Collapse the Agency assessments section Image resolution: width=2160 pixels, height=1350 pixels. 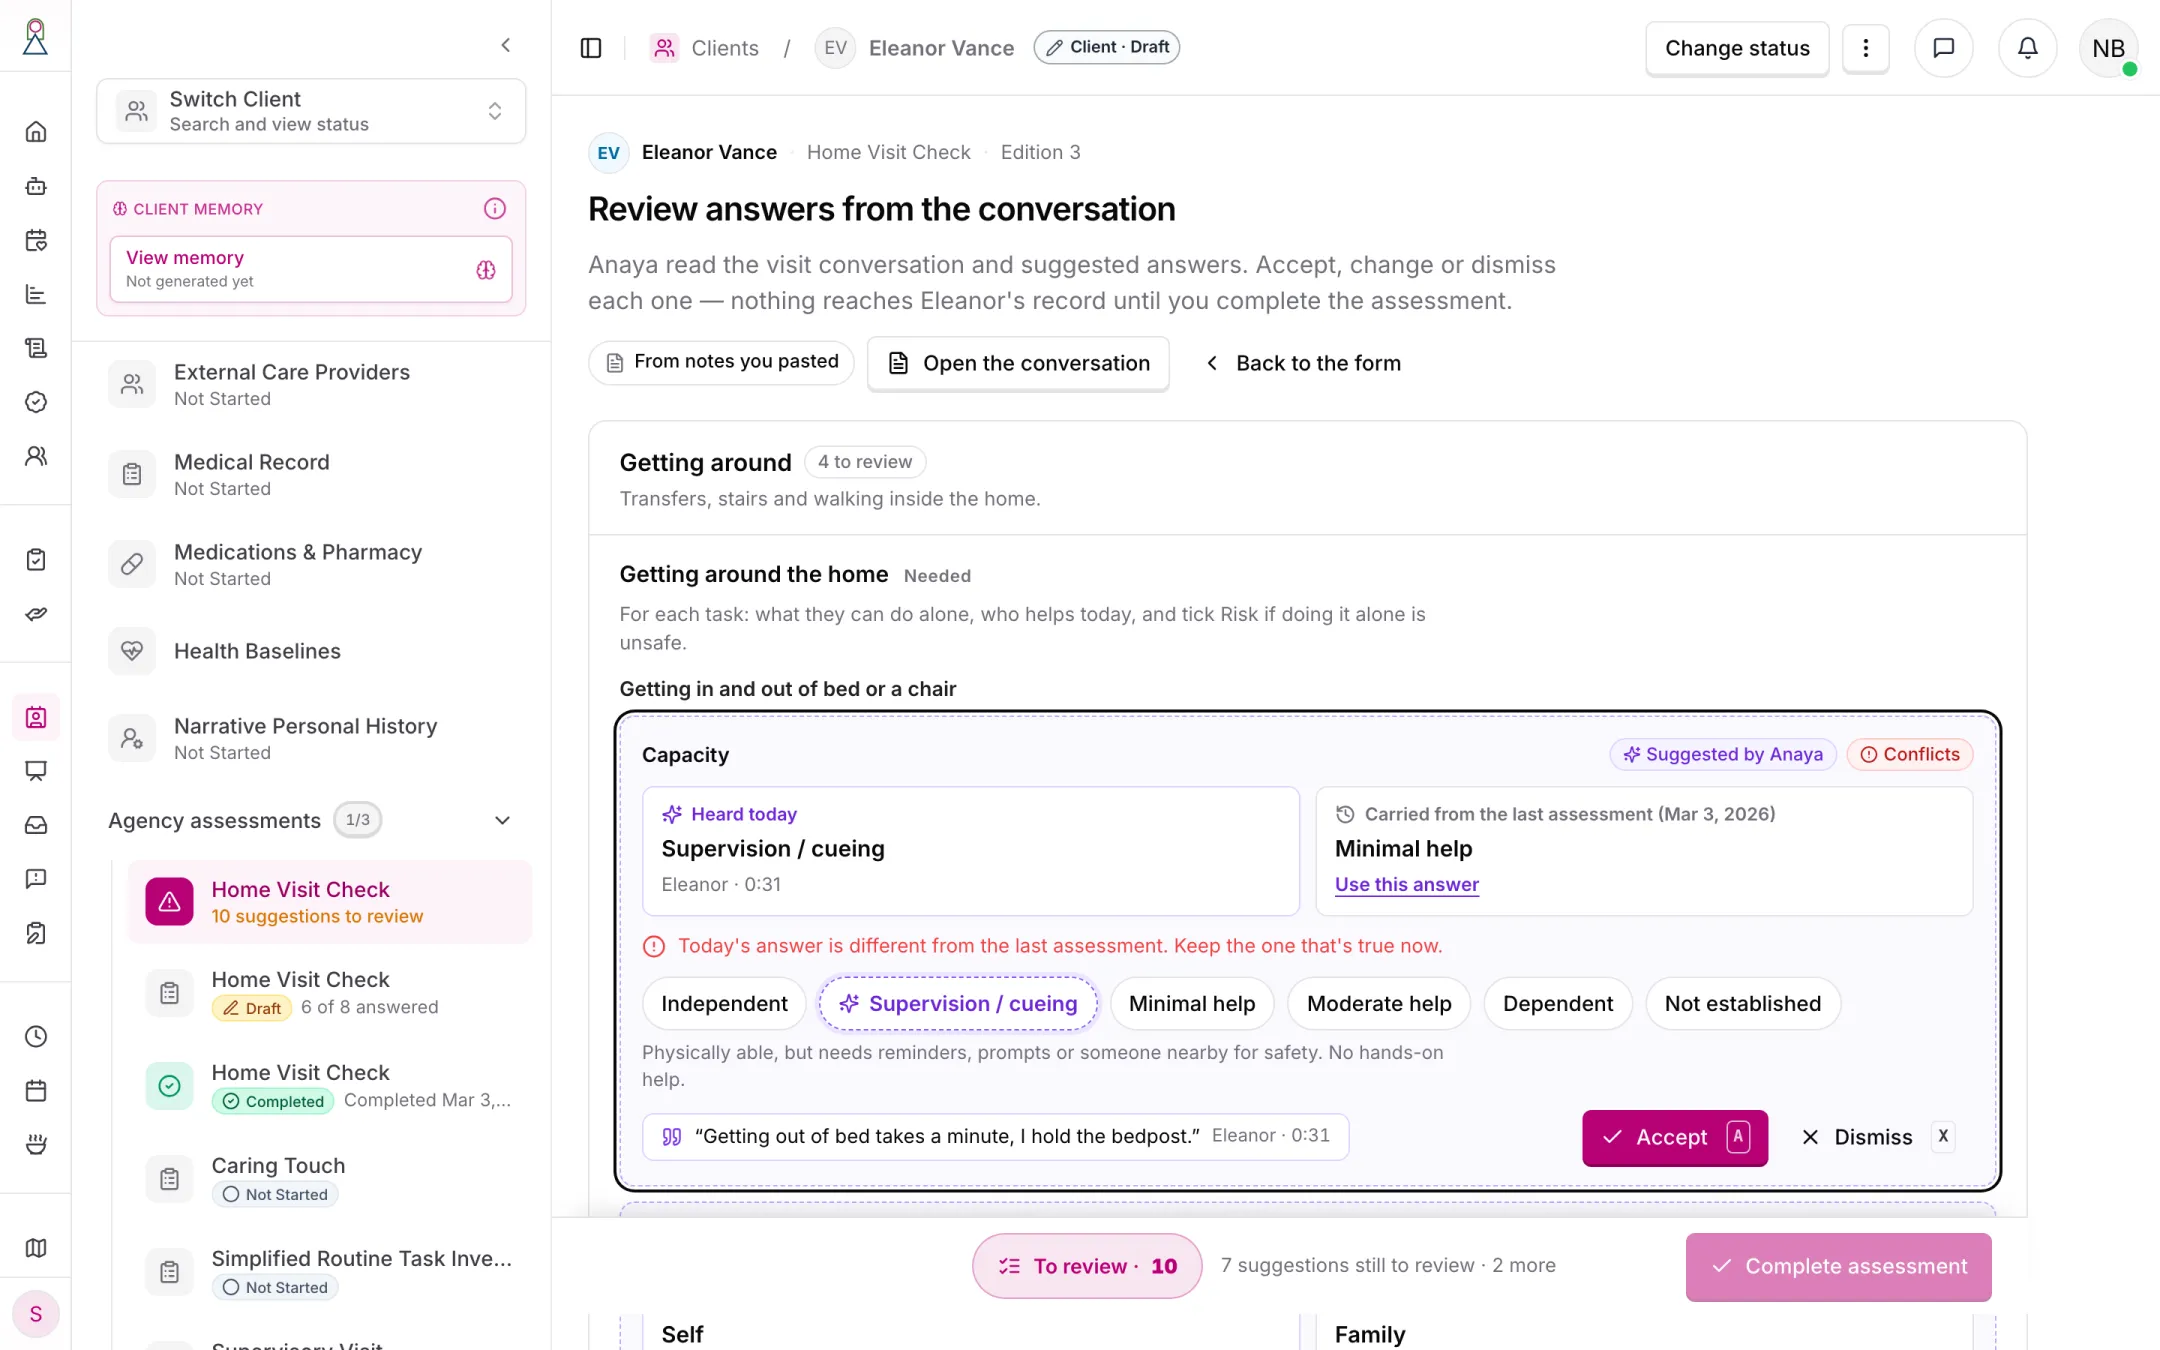pos(503,820)
